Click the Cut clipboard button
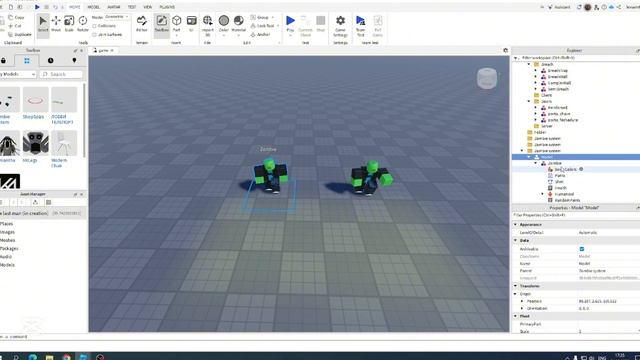The width and height of the screenshot is (640, 360). (x=15, y=26)
